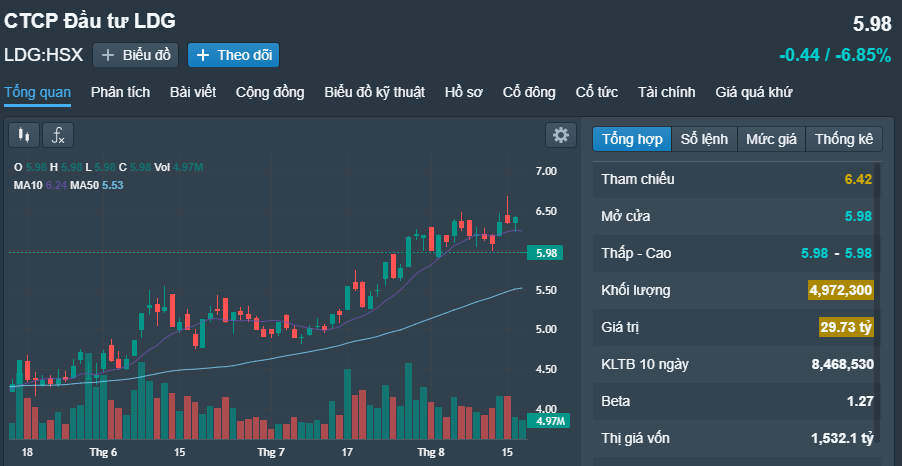
Task: Click the Theo dõi follow button
Action: (234, 55)
